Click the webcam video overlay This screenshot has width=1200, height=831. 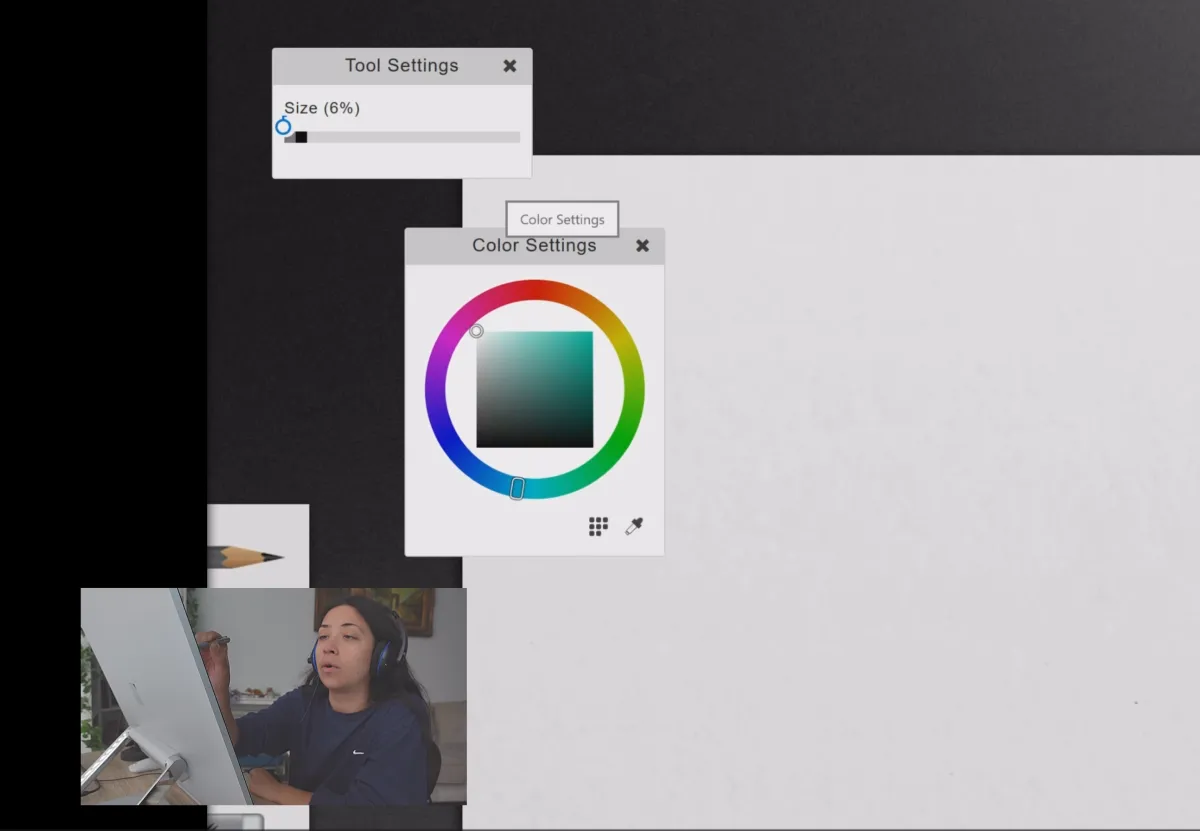point(273,696)
